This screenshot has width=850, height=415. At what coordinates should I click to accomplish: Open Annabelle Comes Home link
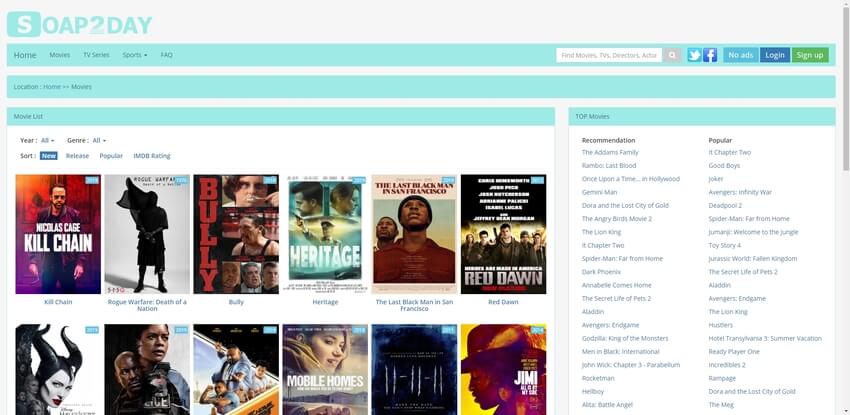click(616, 286)
